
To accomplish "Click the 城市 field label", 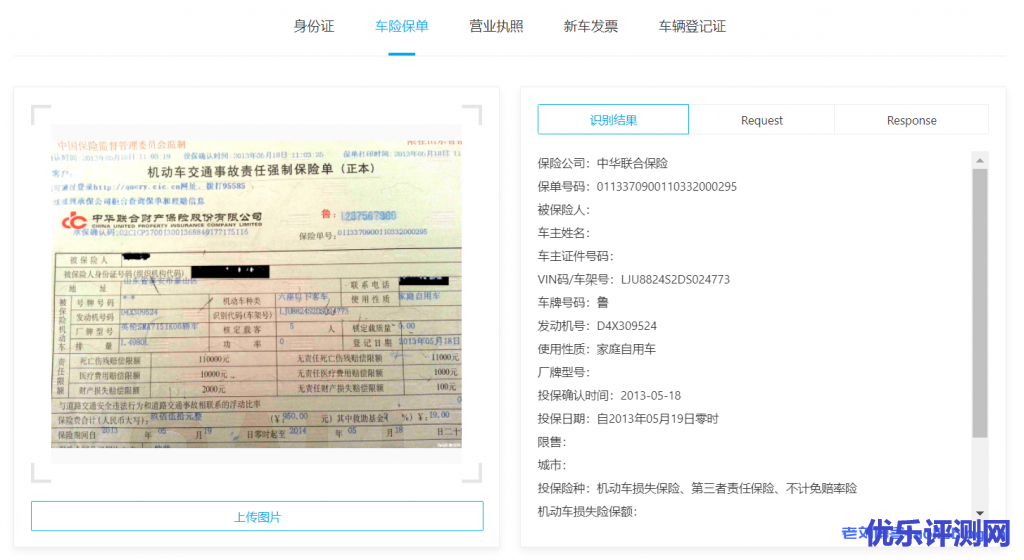I will (x=552, y=465).
